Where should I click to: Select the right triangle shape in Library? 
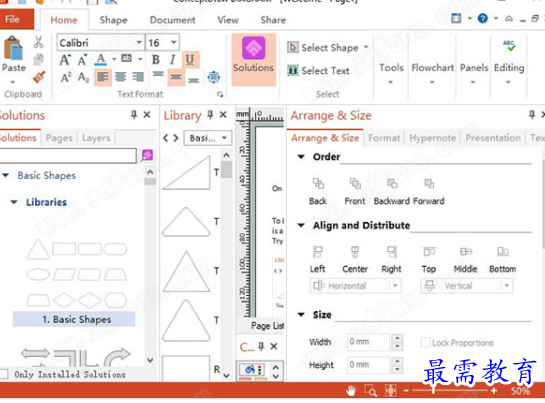tap(187, 173)
